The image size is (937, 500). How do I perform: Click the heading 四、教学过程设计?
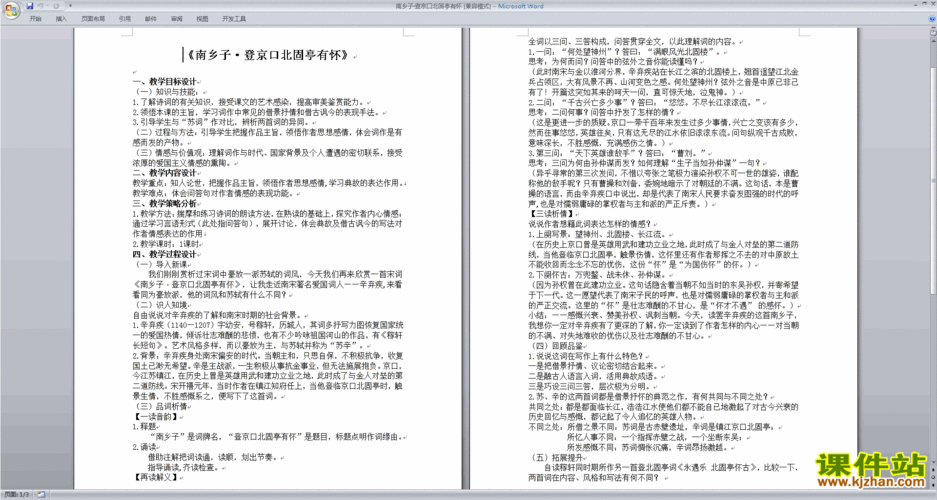tap(164, 254)
